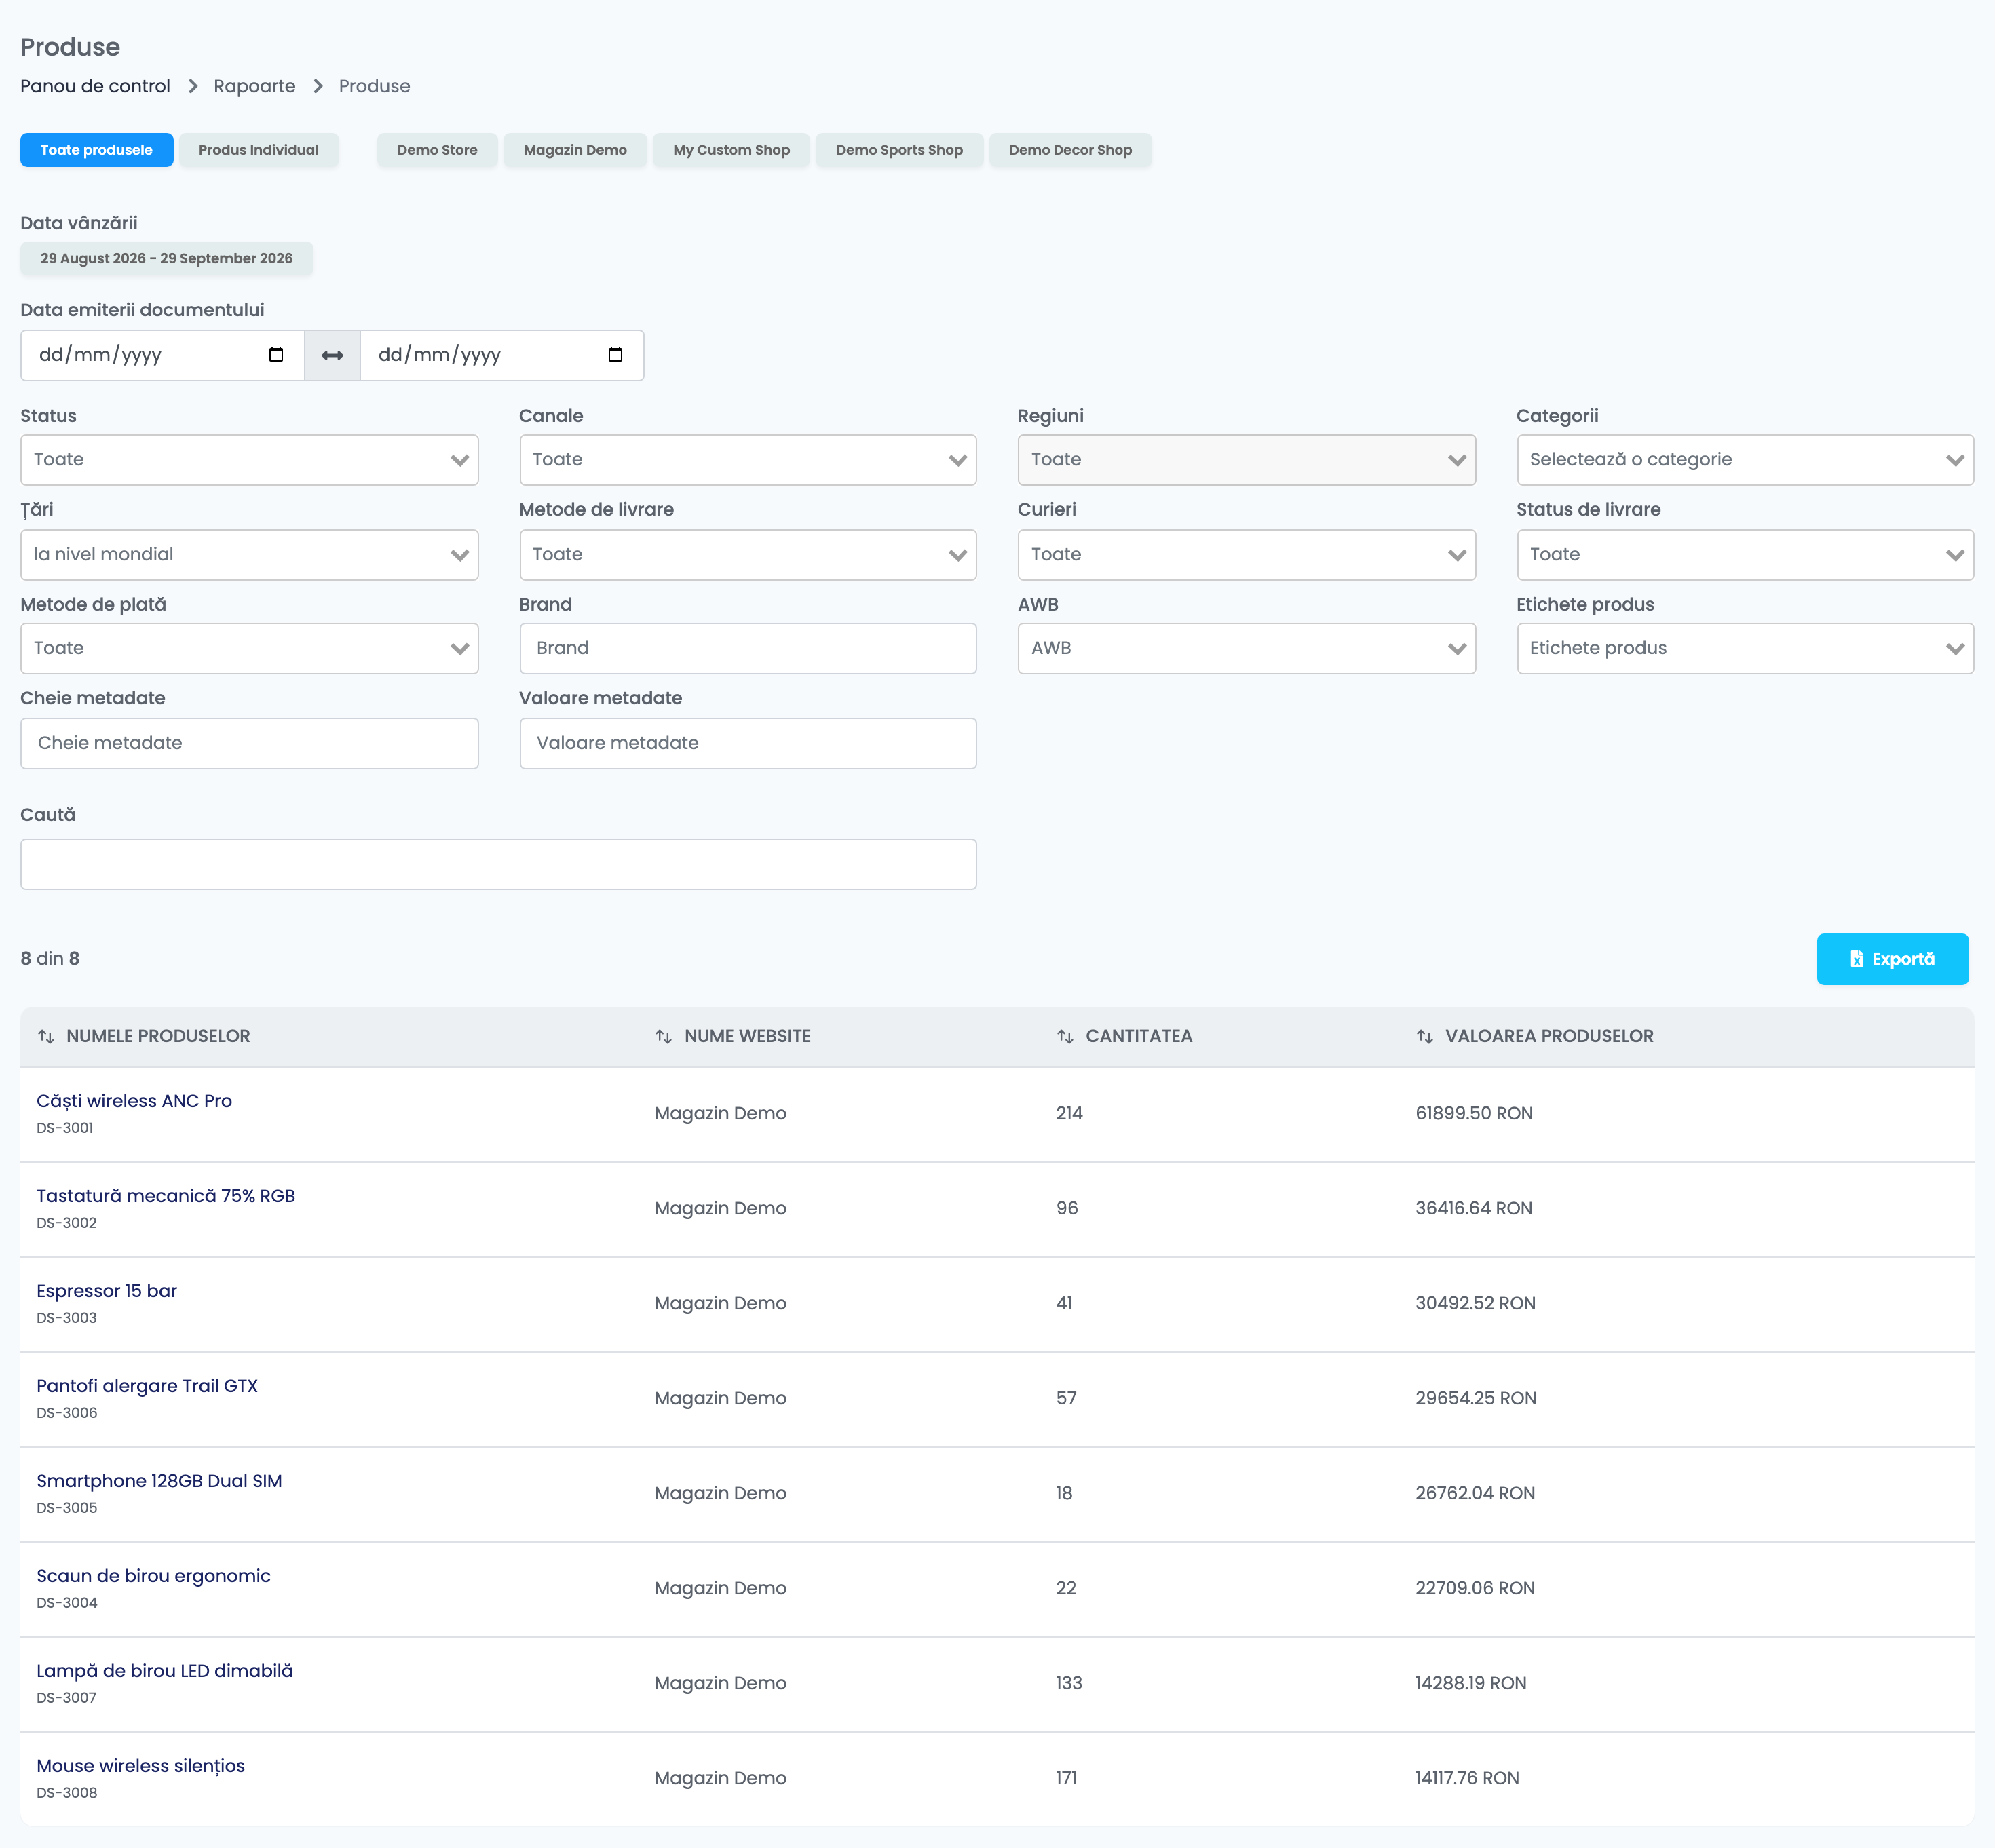Image resolution: width=1995 pixels, height=1848 pixels.
Task: Click quantity 214
Action: (1069, 1113)
